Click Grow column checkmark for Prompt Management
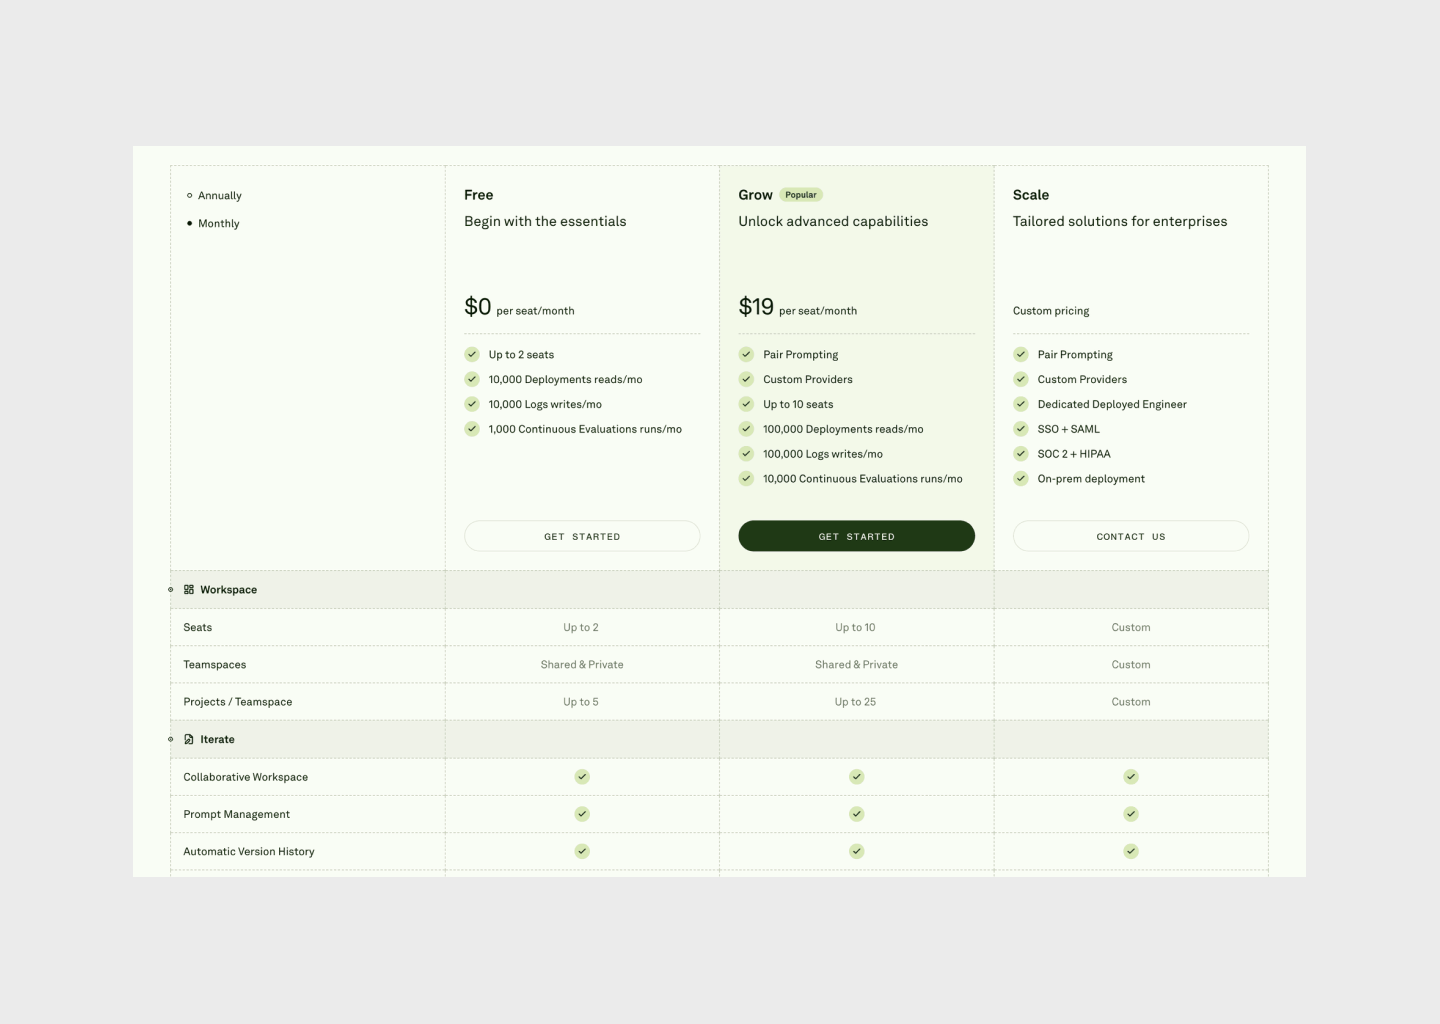This screenshot has width=1440, height=1024. click(x=856, y=814)
